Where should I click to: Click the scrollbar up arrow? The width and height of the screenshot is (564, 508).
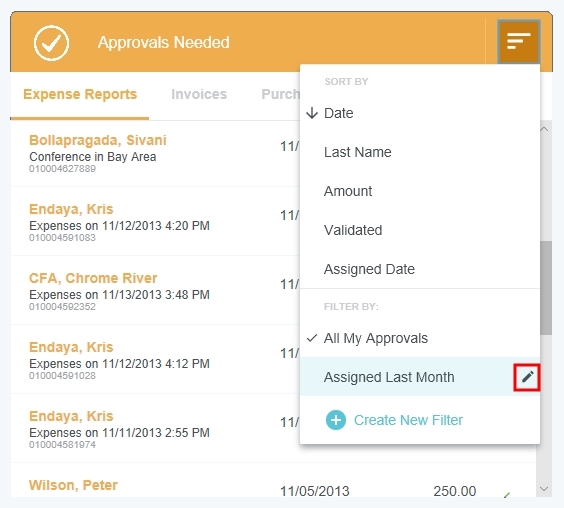click(544, 129)
